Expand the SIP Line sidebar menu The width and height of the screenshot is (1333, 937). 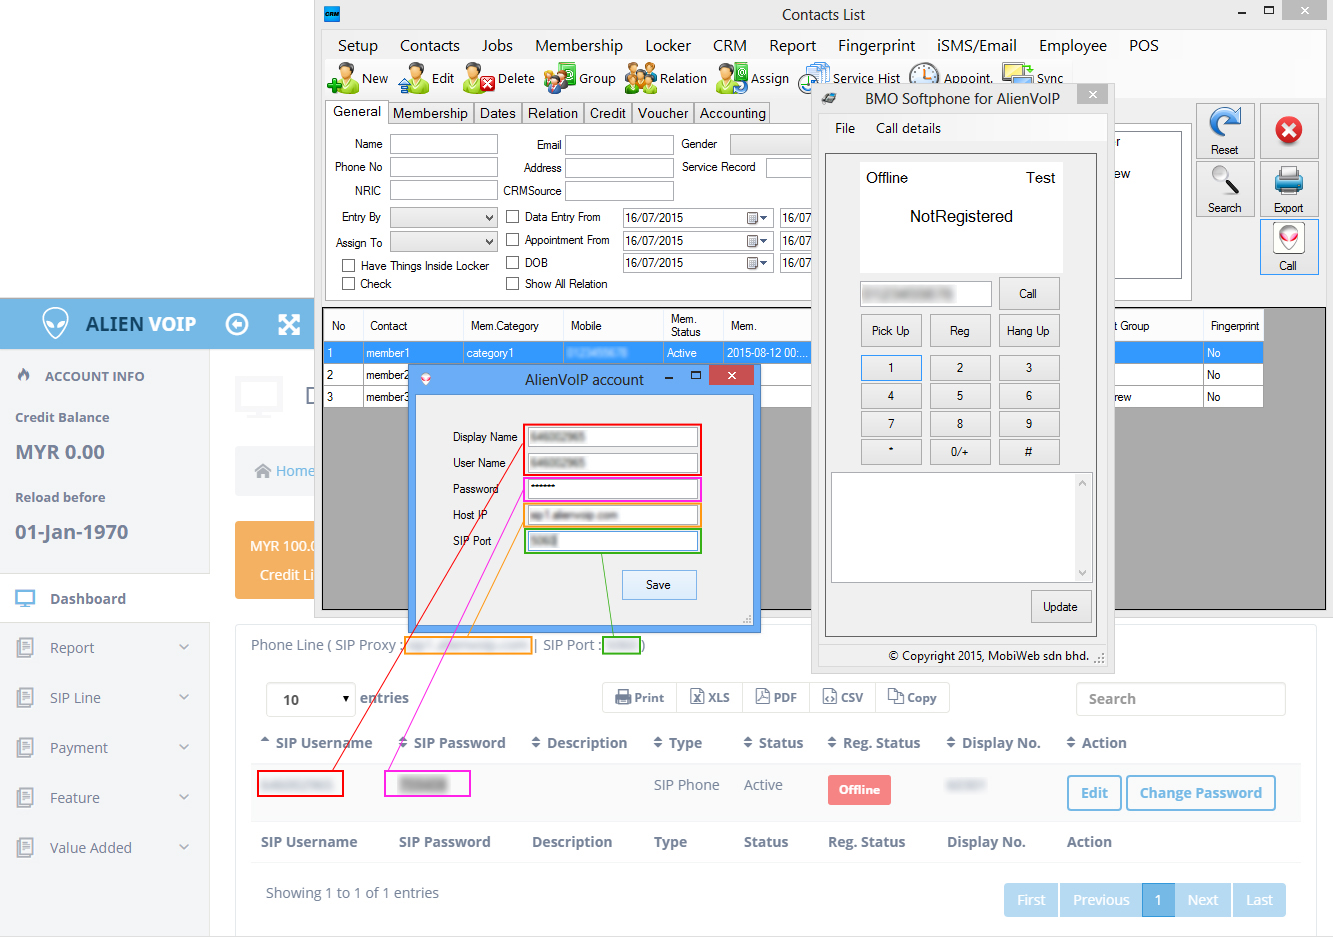104,698
